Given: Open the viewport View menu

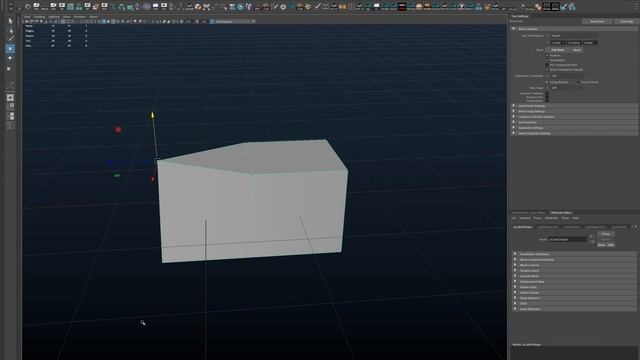Looking at the screenshot, I should (x=27, y=17).
